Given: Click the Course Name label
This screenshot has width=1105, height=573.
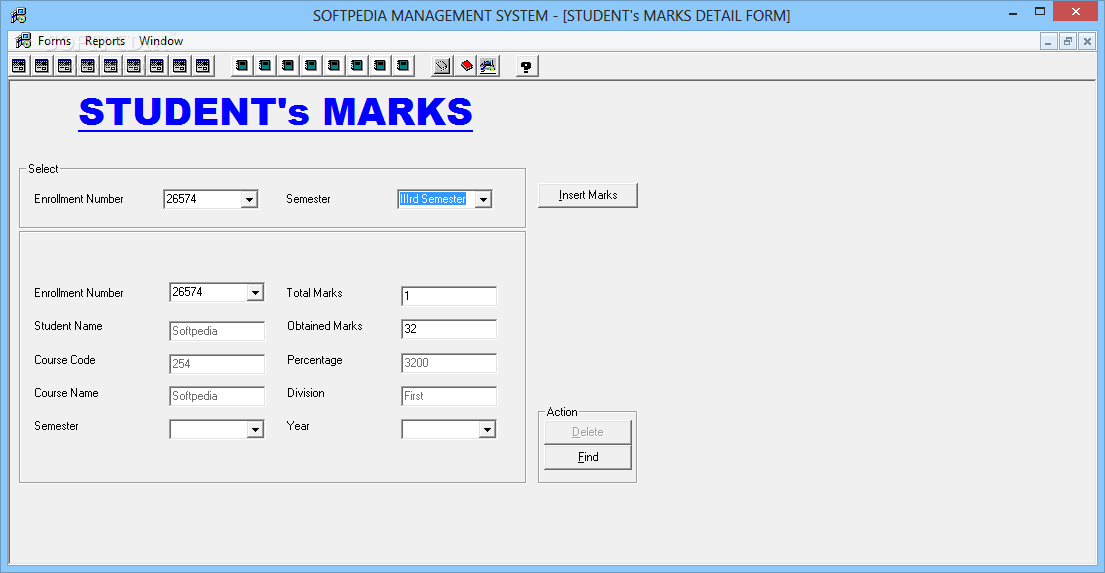Looking at the screenshot, I should [66, 393].
